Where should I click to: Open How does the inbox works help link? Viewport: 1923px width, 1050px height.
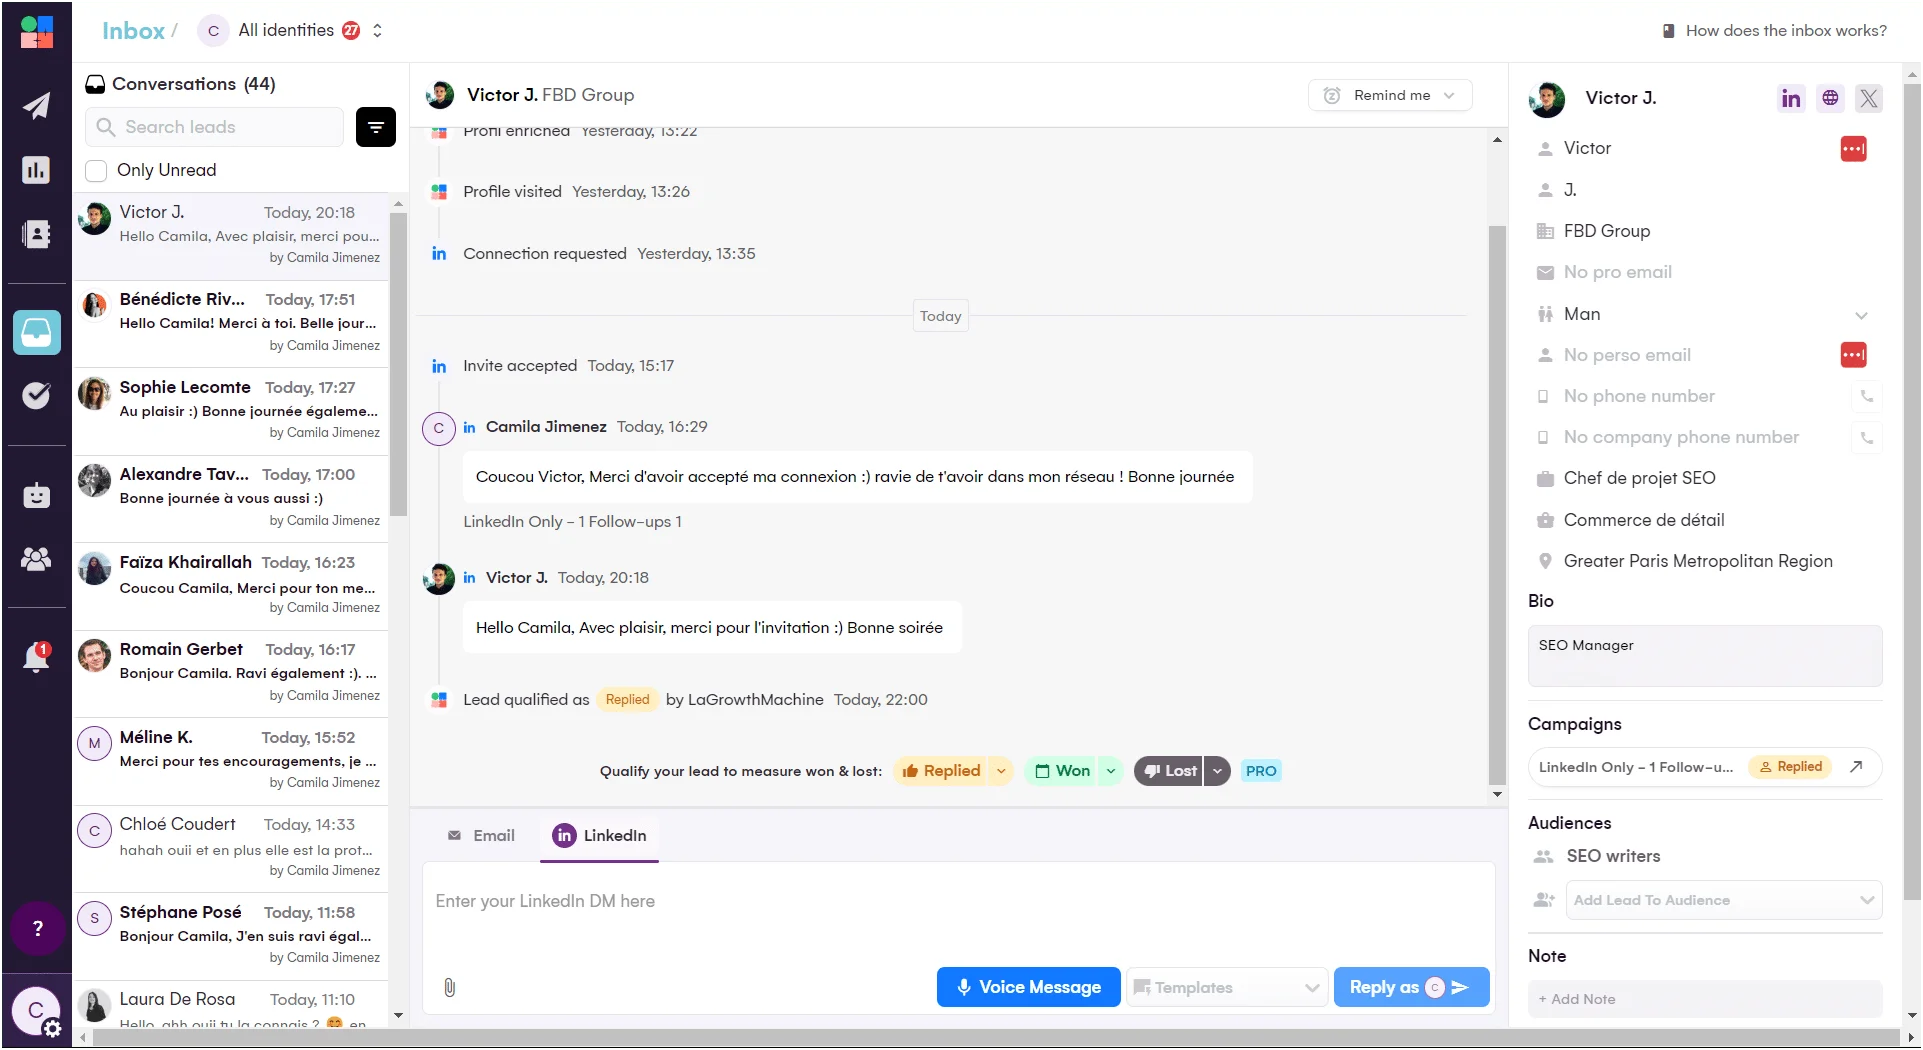point(1775,31)
